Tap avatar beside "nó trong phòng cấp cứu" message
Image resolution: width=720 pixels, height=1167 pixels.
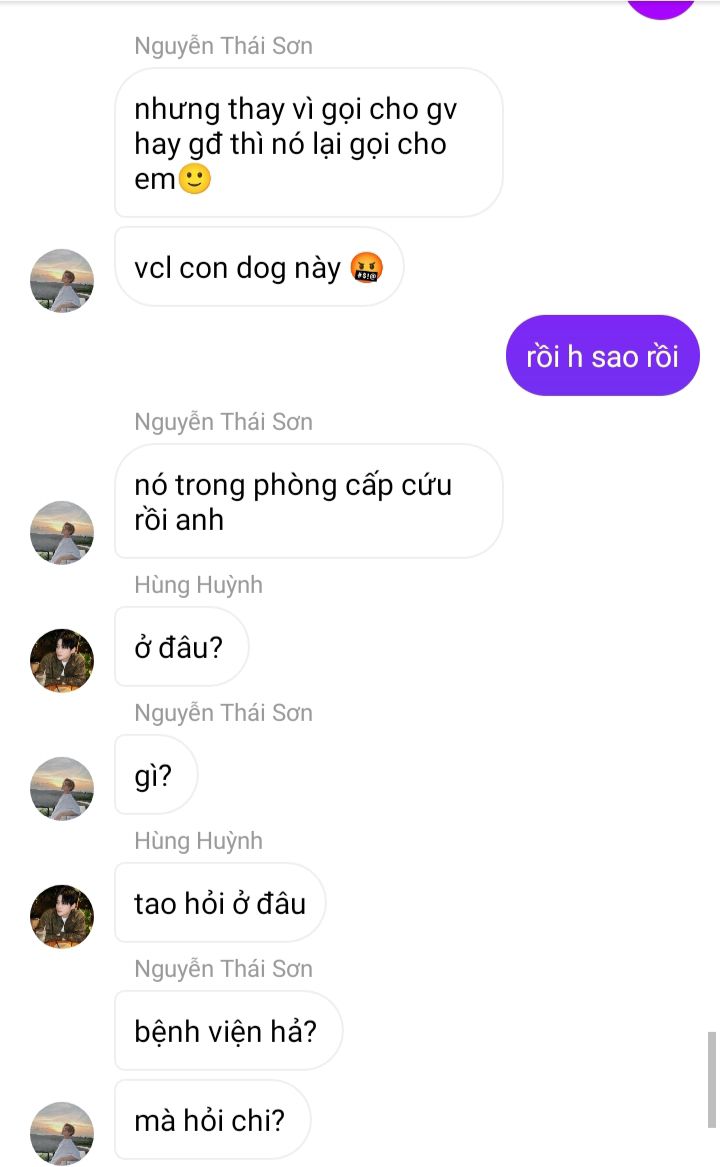(x=62, y=533)
